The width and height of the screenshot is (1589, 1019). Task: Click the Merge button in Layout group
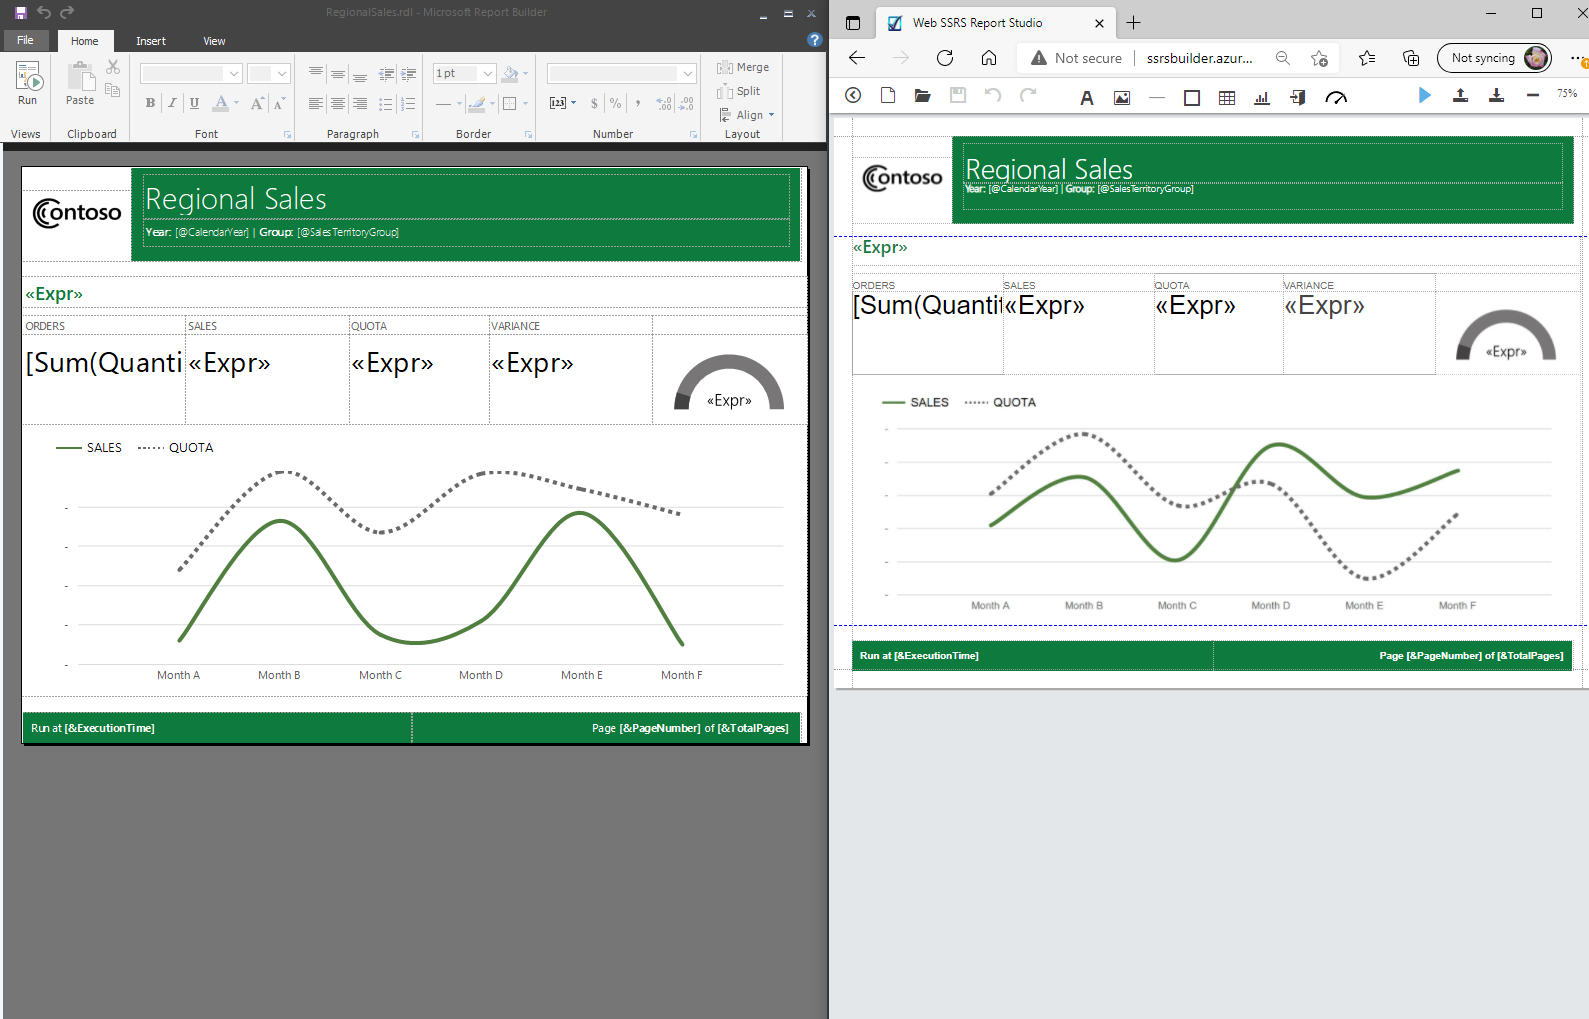[743, 67]
